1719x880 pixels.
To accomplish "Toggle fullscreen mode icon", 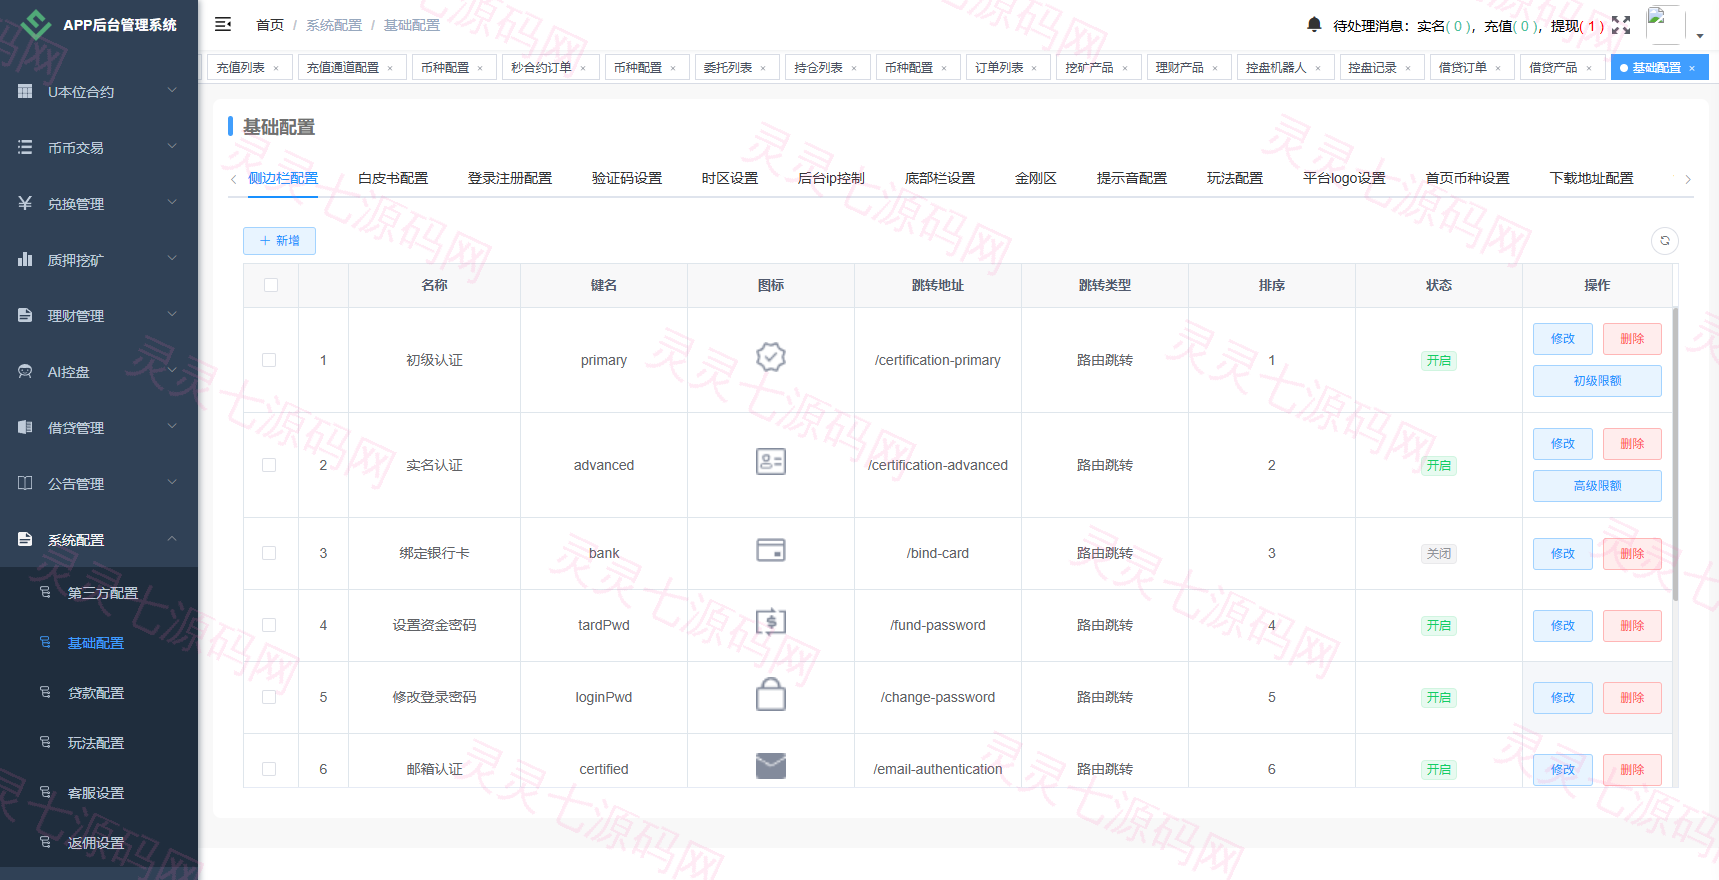I will tap(1621, 25).
